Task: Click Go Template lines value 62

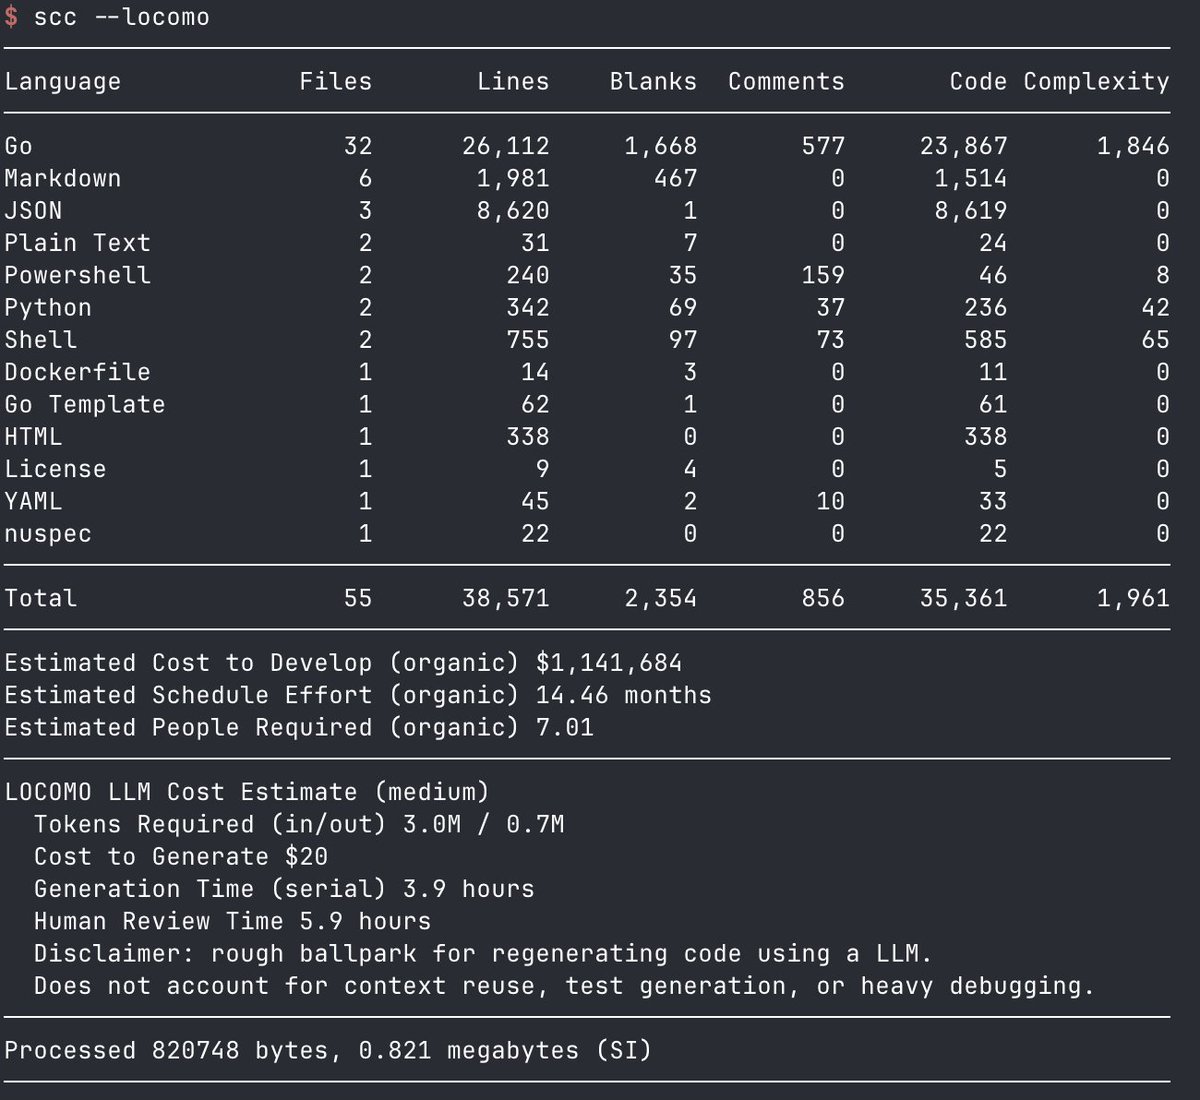Action: 535,405
